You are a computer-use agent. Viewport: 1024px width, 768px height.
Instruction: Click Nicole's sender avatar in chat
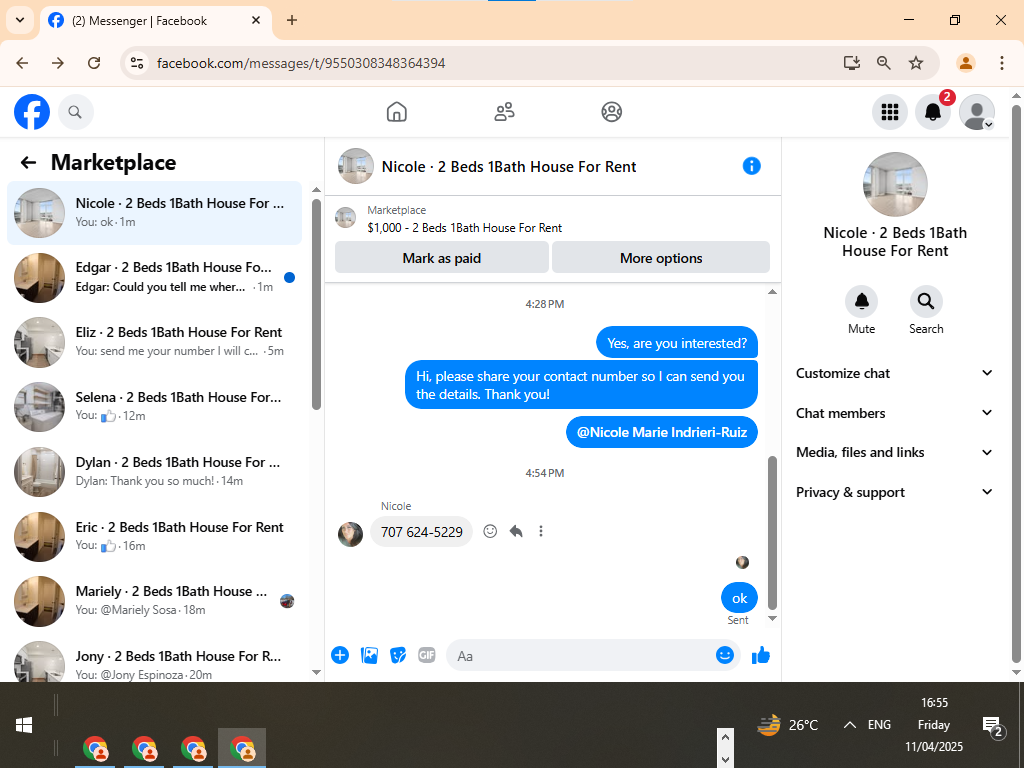click(350, 534)
